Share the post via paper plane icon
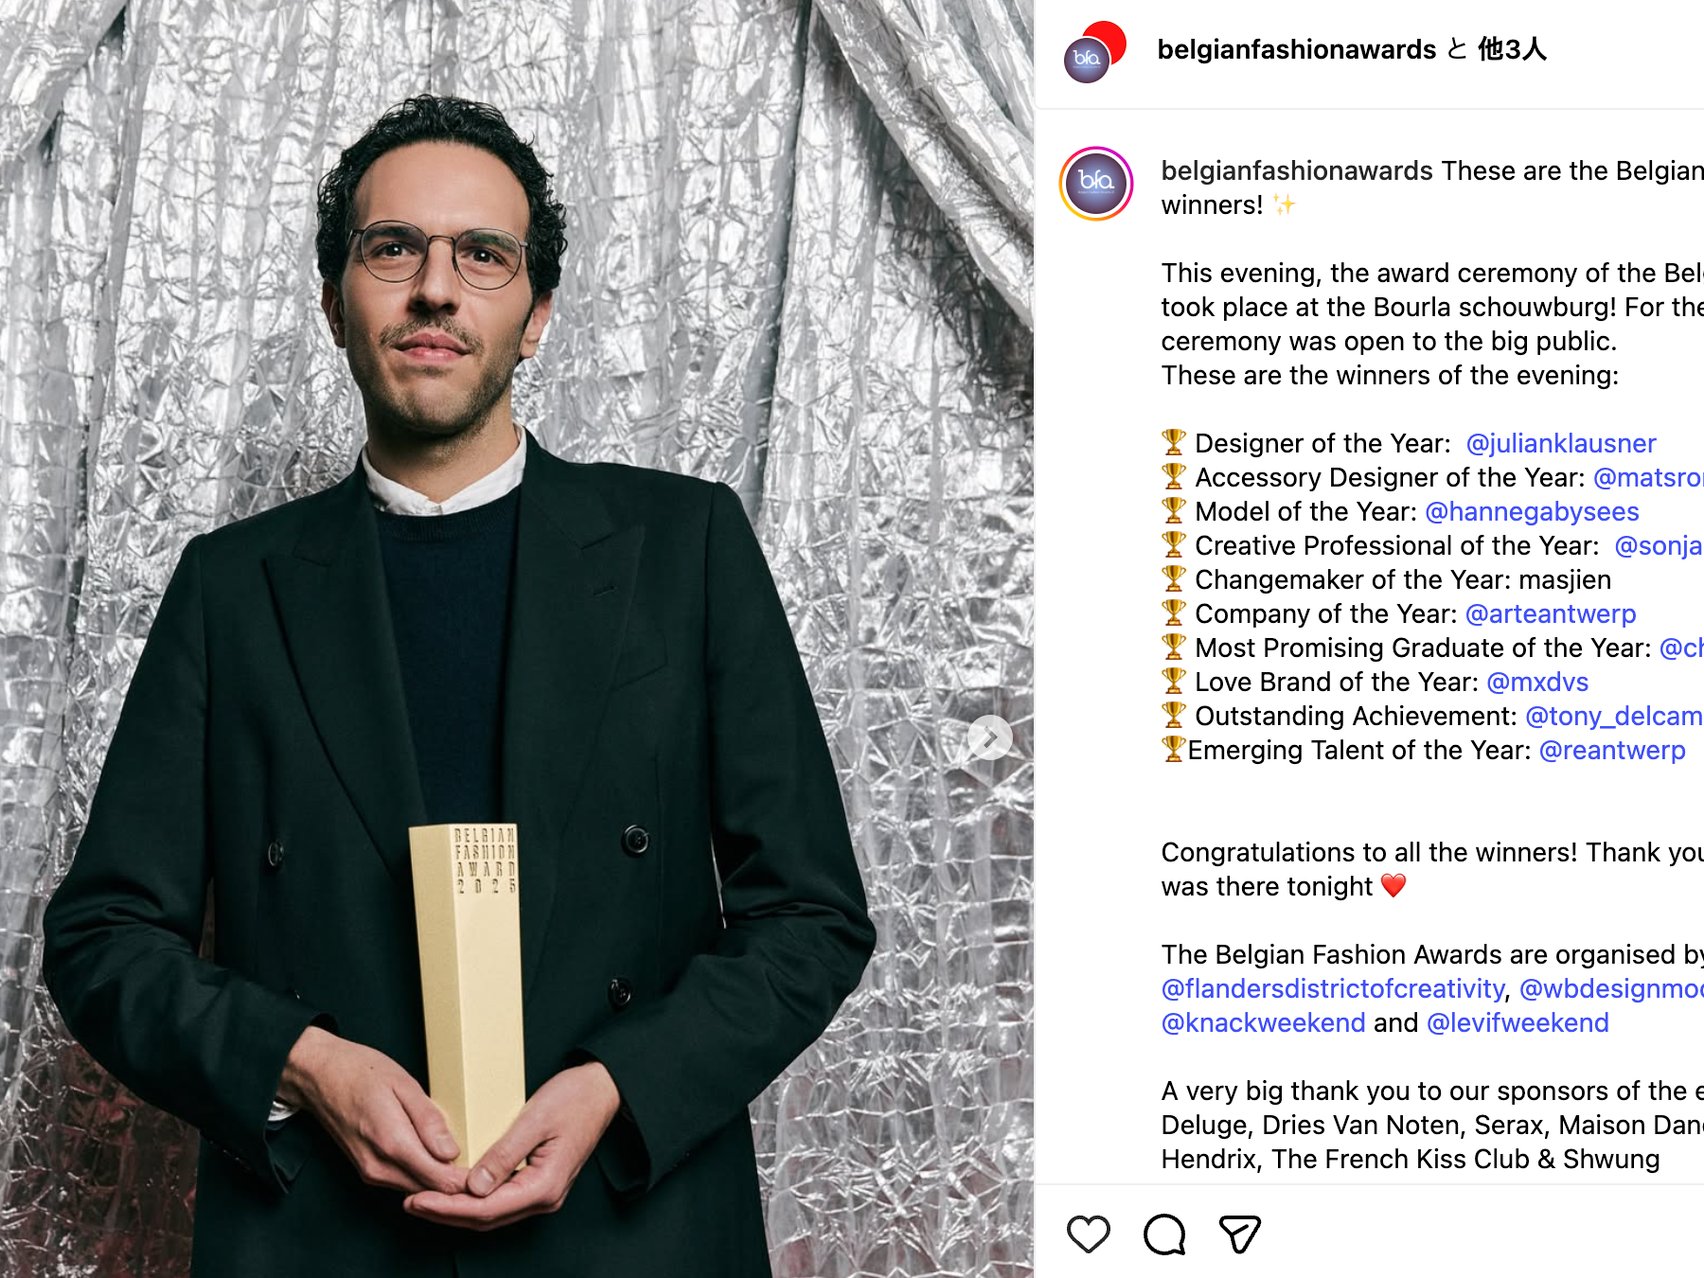 point(1240,1234)
